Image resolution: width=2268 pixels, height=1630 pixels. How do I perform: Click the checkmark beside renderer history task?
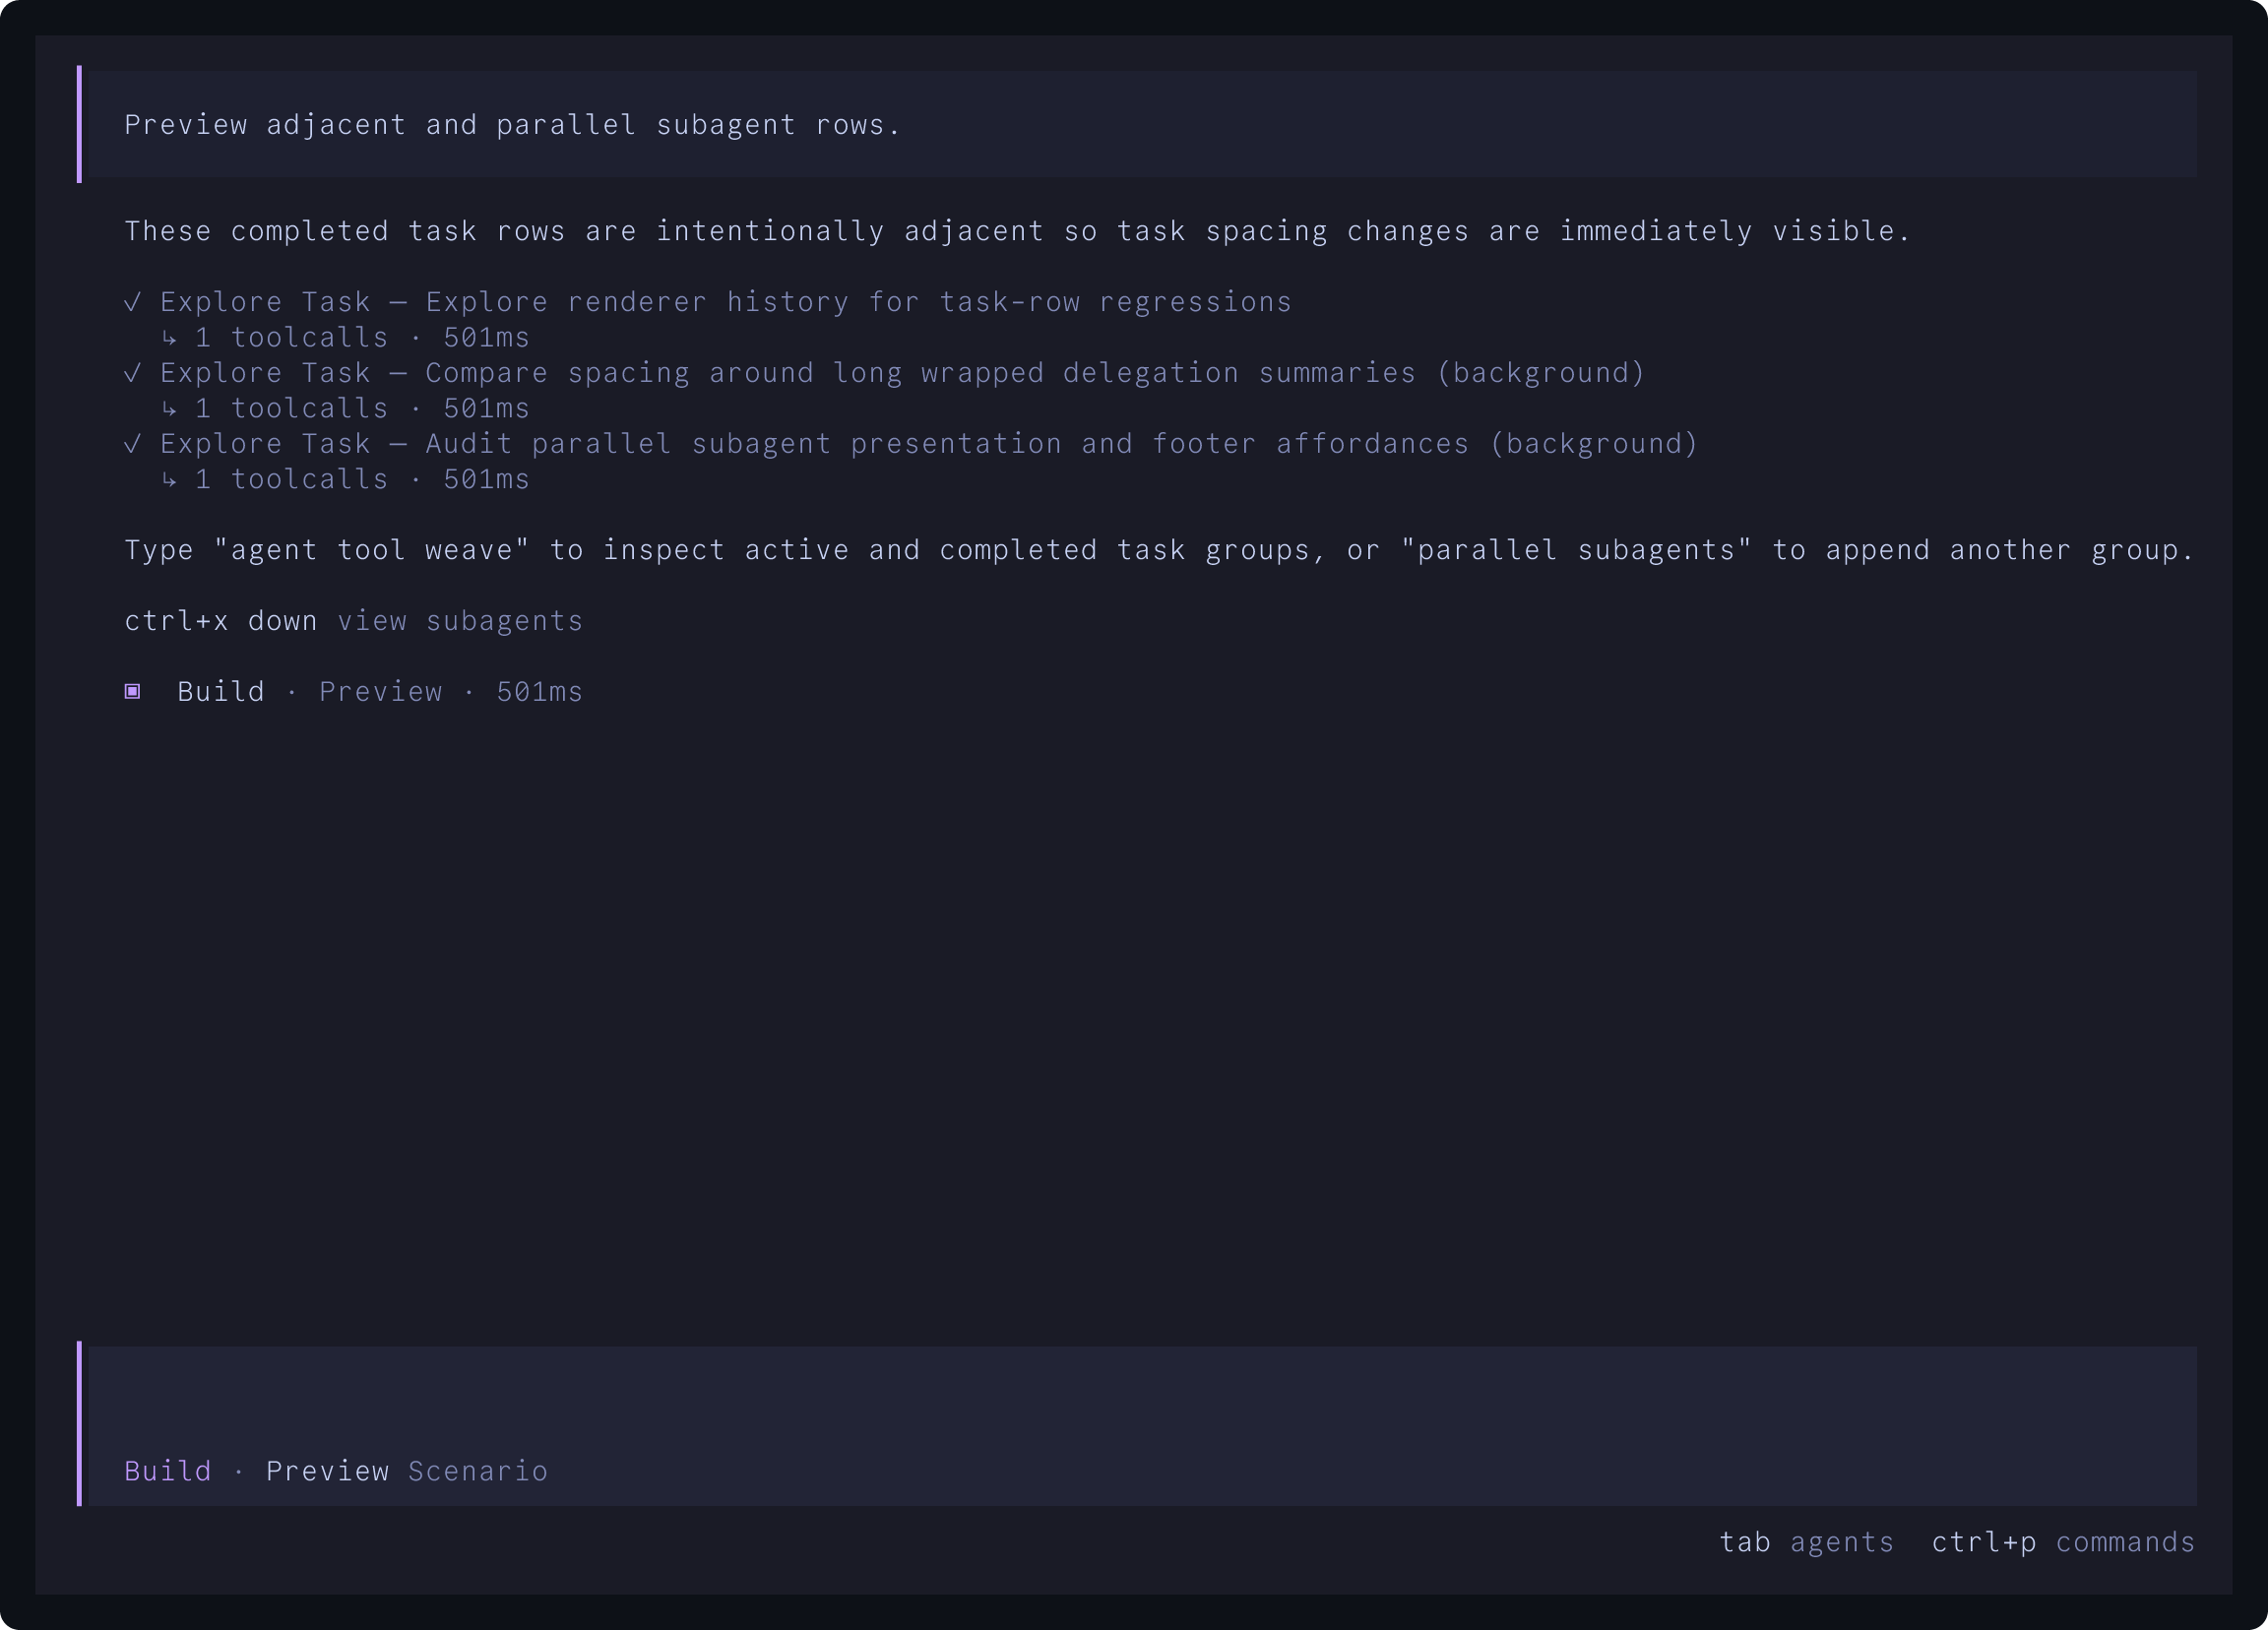click(132, 302)
